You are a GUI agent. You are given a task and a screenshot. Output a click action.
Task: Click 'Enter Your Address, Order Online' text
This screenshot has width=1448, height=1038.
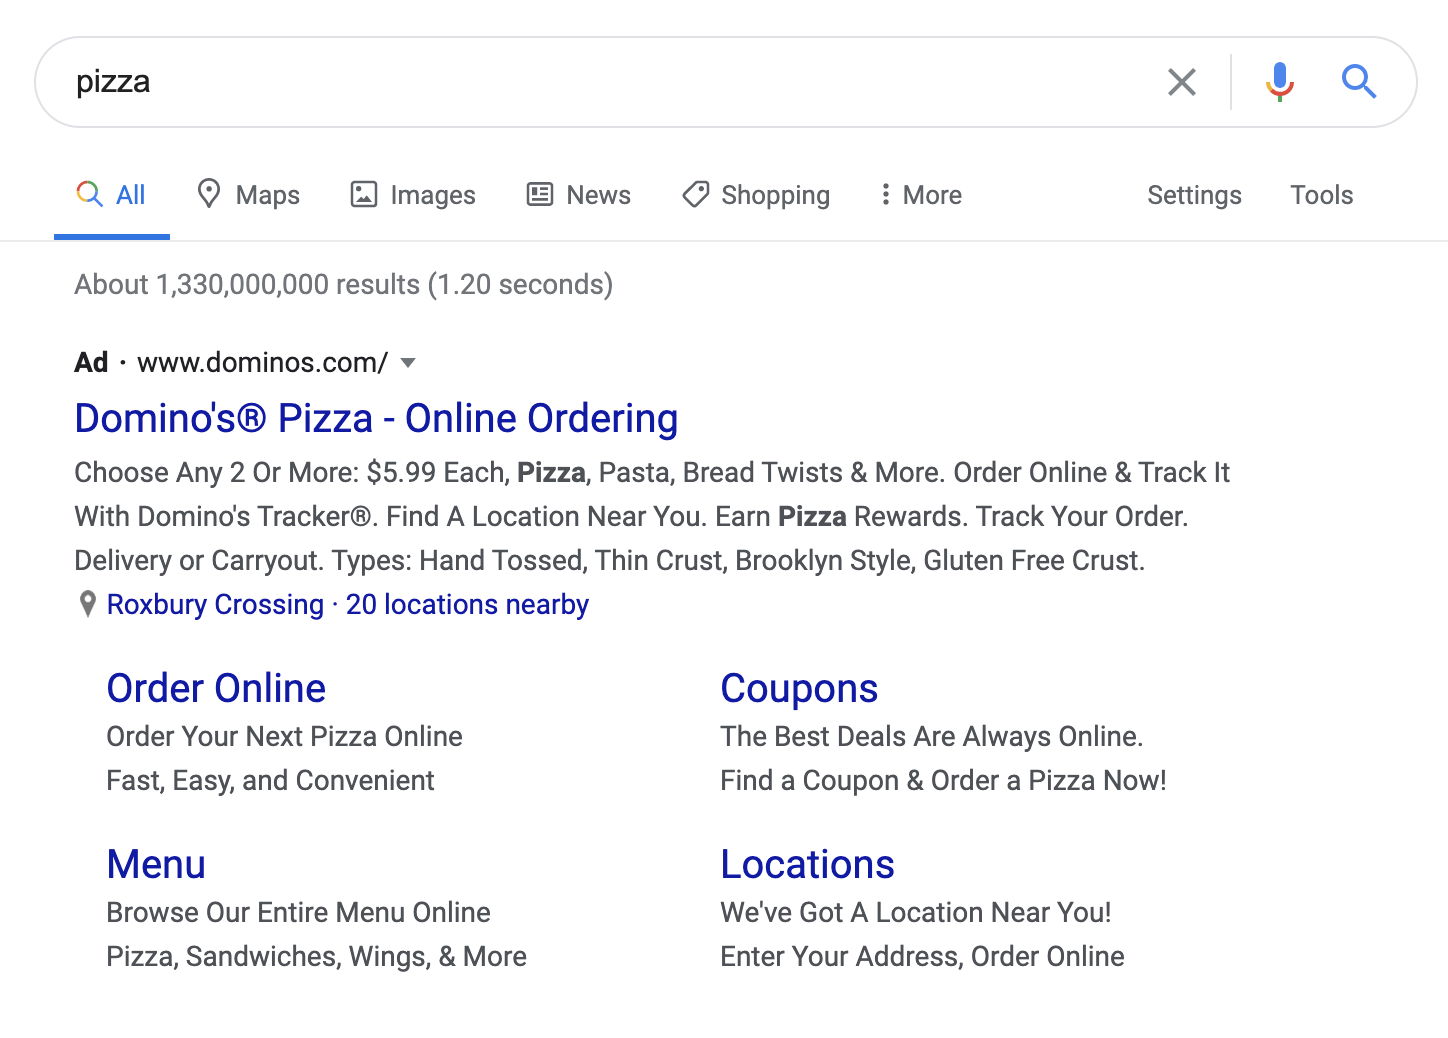(x=922, y=957)
